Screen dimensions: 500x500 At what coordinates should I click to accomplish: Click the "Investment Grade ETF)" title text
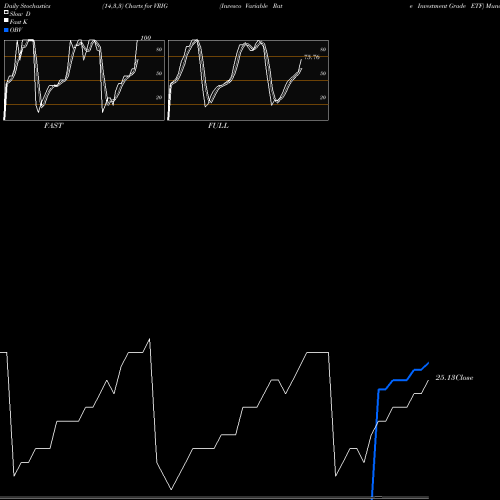pyautogui.click(x=451, y=6)
